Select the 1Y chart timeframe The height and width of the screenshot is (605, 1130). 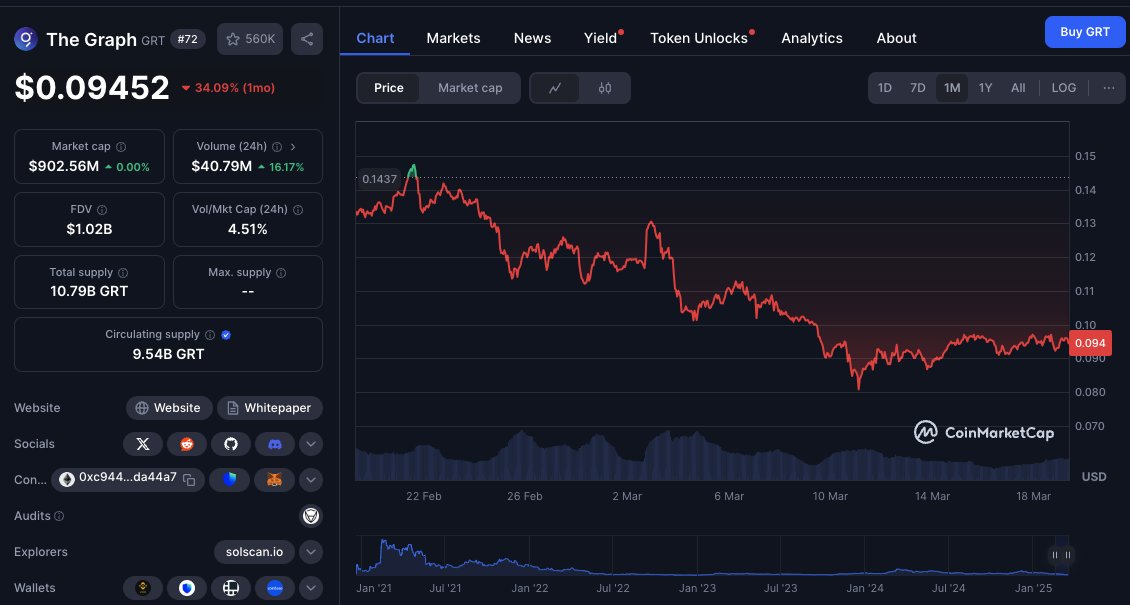[985, 88]
